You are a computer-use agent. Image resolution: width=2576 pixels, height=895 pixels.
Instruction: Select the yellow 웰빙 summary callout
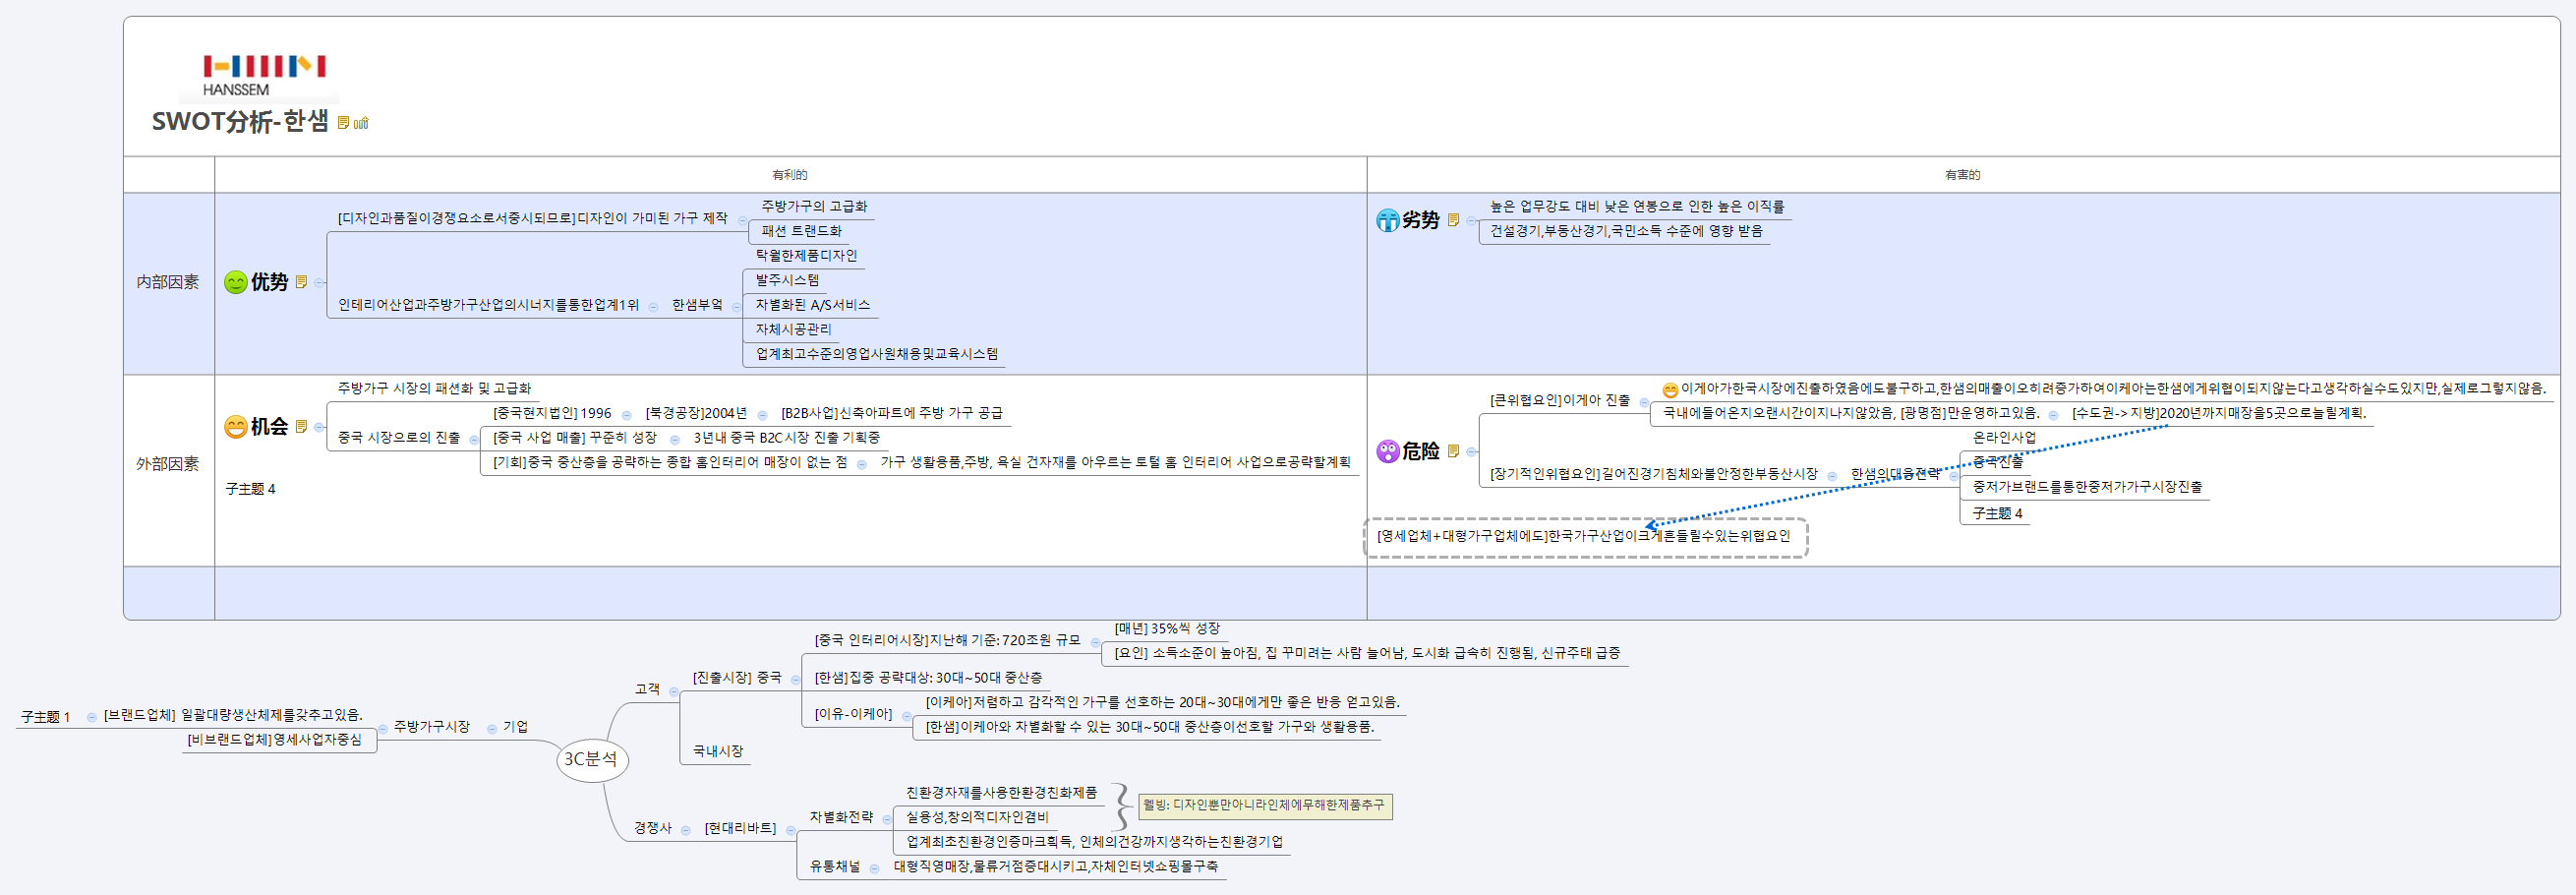(1264, 806)
